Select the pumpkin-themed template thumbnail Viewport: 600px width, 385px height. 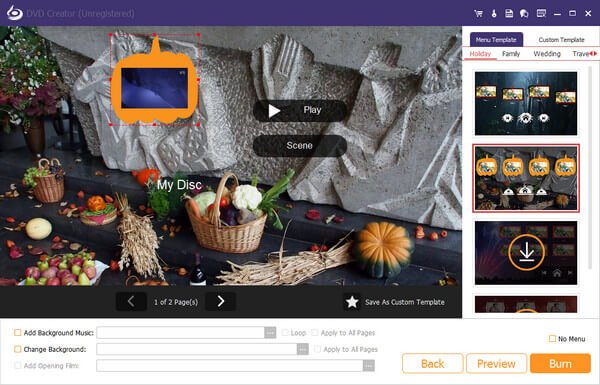(x=526, y=178)
